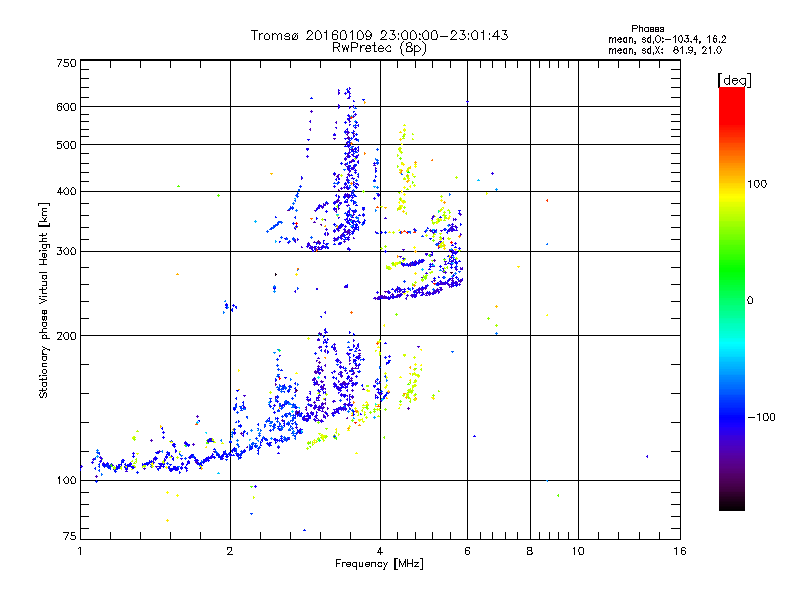The image size is (800, 600).
Task: Click the plot title 'Tromsø 20160109 23:00:00-23:01:43'
Action: coord(380,35)
